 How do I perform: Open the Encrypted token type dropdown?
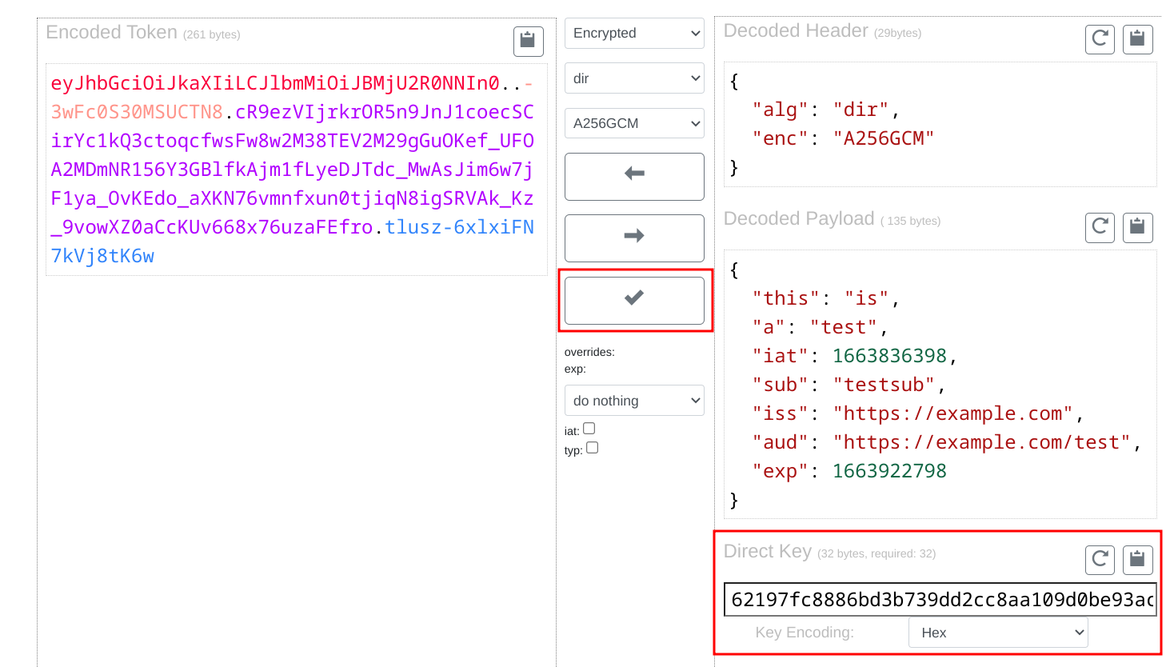[x=634, y=33]
